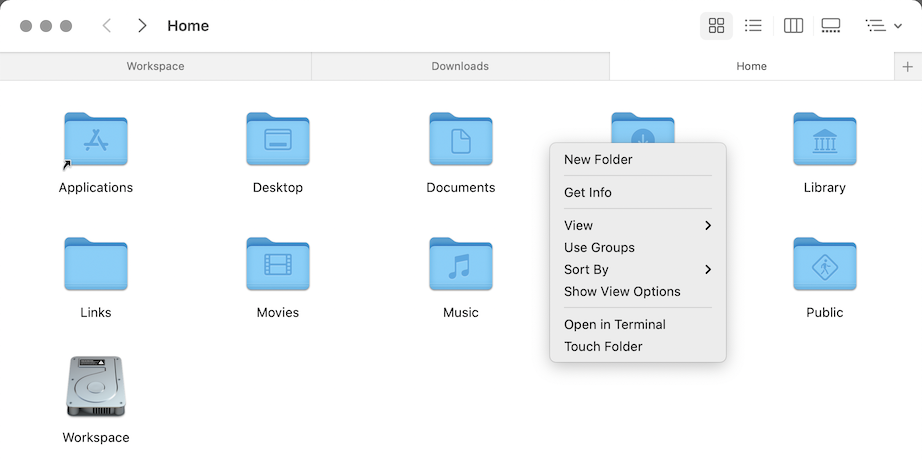Open the Workspace drive icon
The image size is (922, 461).
[x=96, y=387]
